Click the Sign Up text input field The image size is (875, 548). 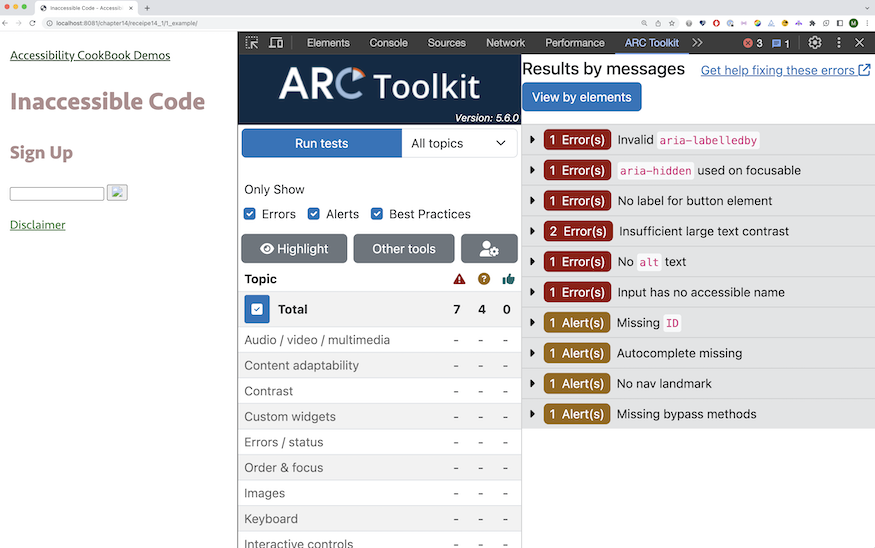pos(57,194)
